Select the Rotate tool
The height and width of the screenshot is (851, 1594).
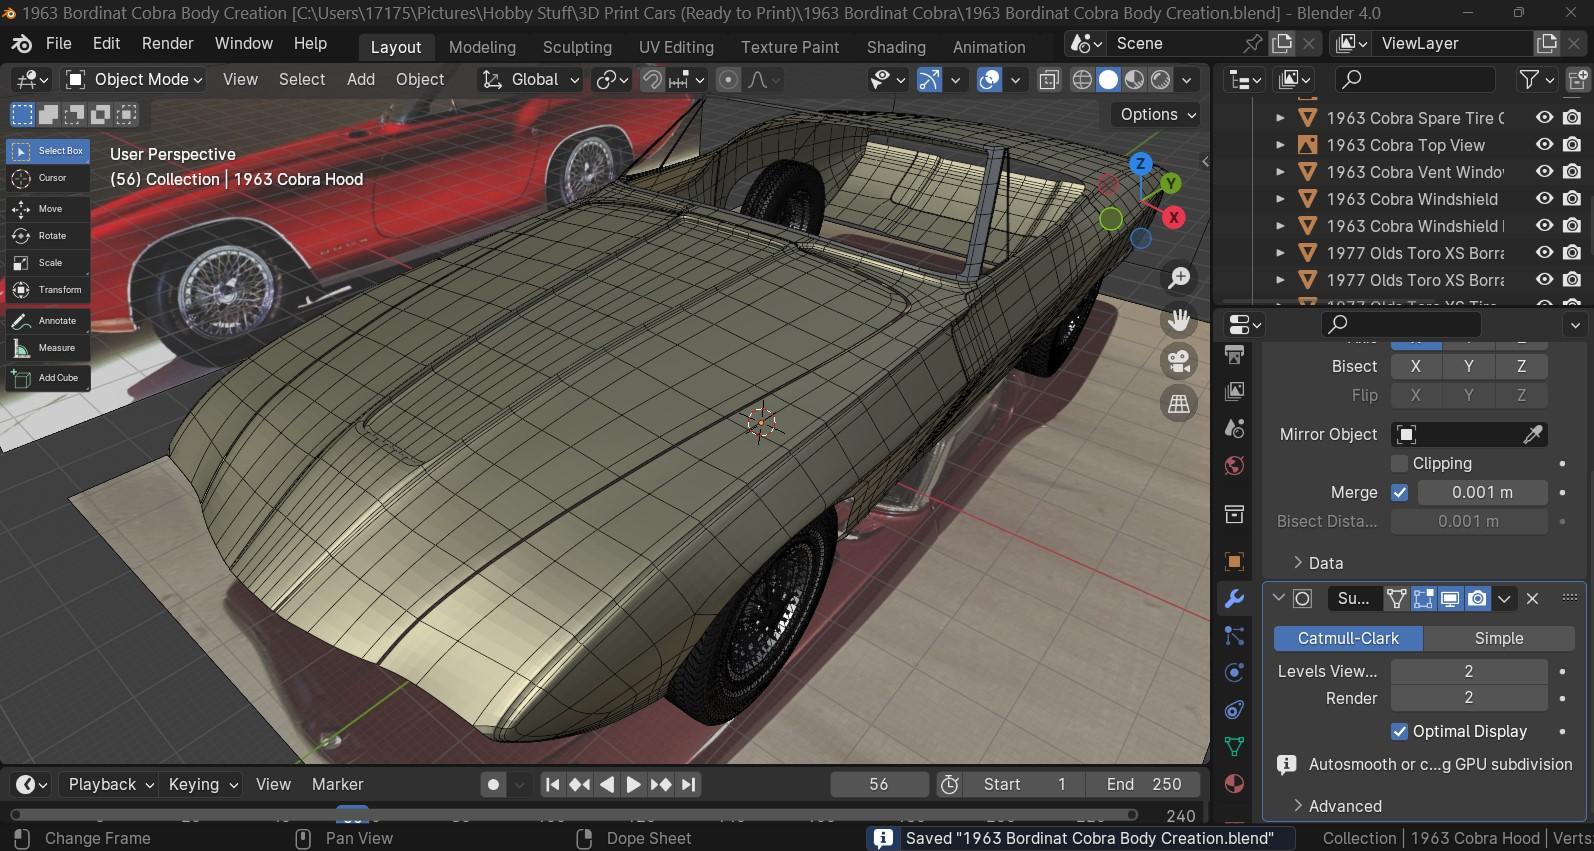pos(48,236)
